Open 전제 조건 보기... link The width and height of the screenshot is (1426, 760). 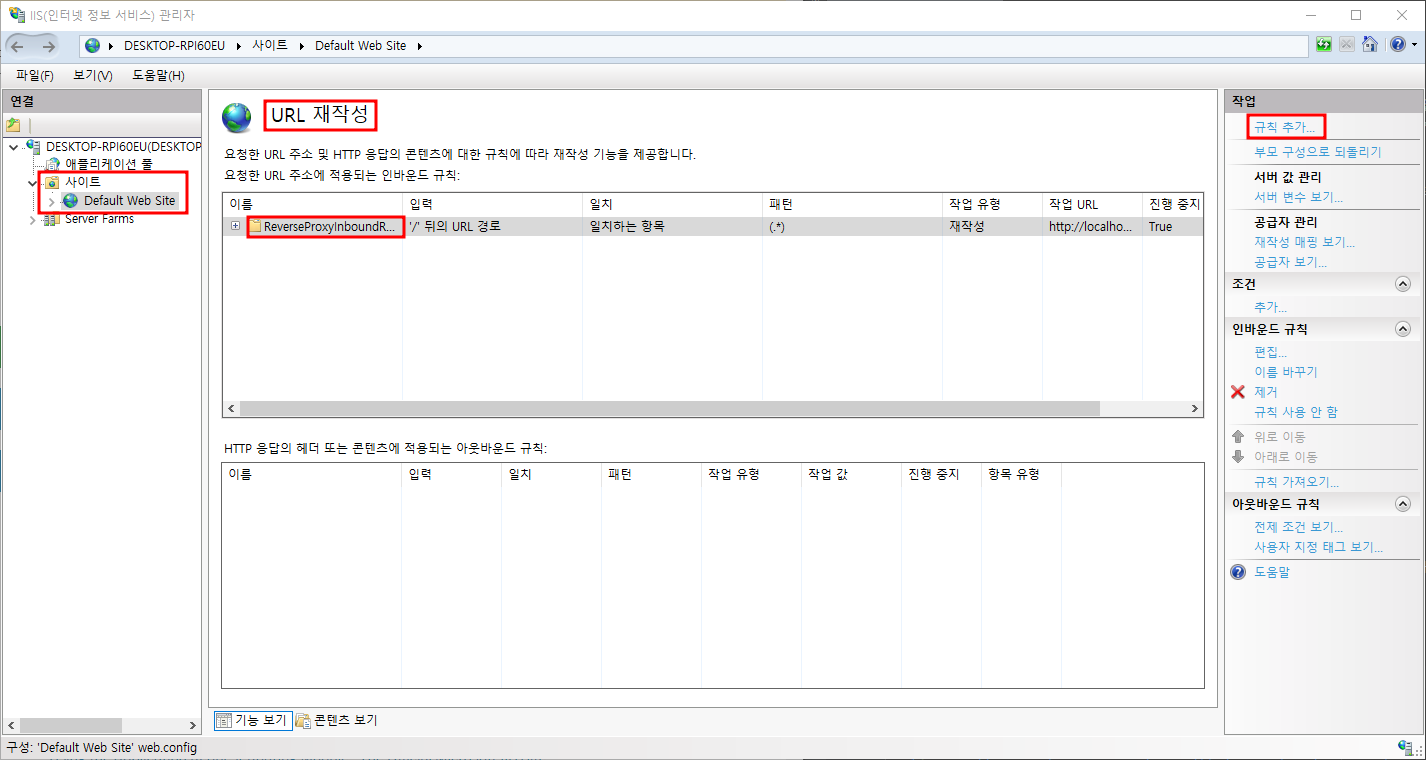tap(1299, 527)
